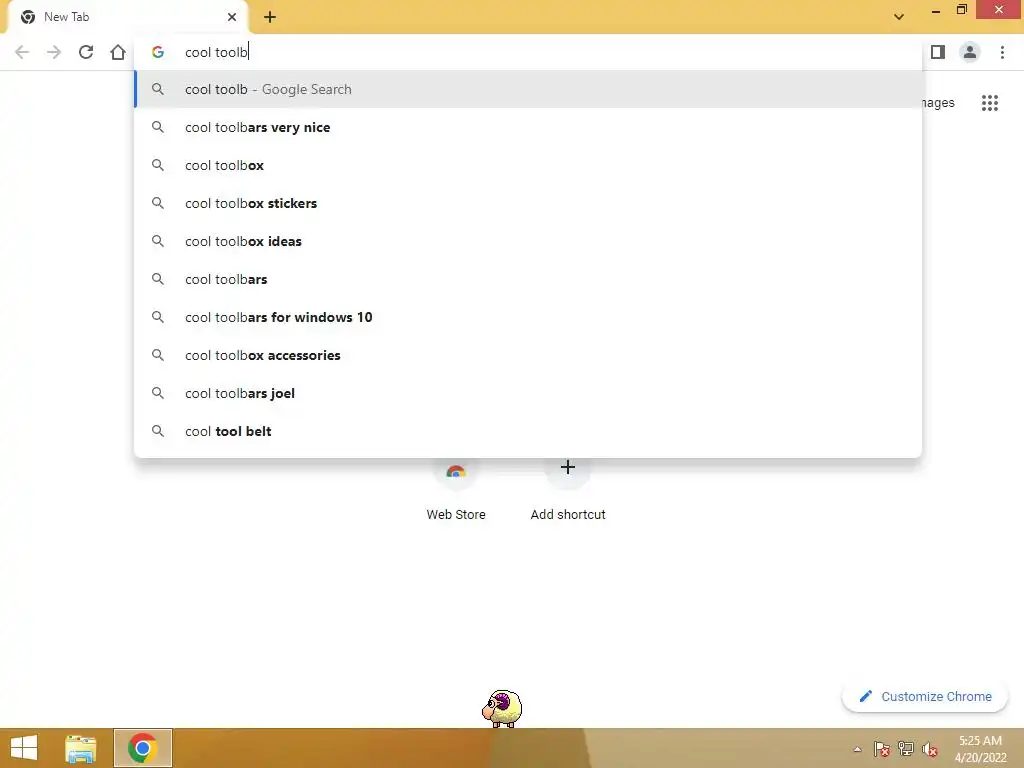Open the side panel icon
The image size is (1024, 768).
938,52
